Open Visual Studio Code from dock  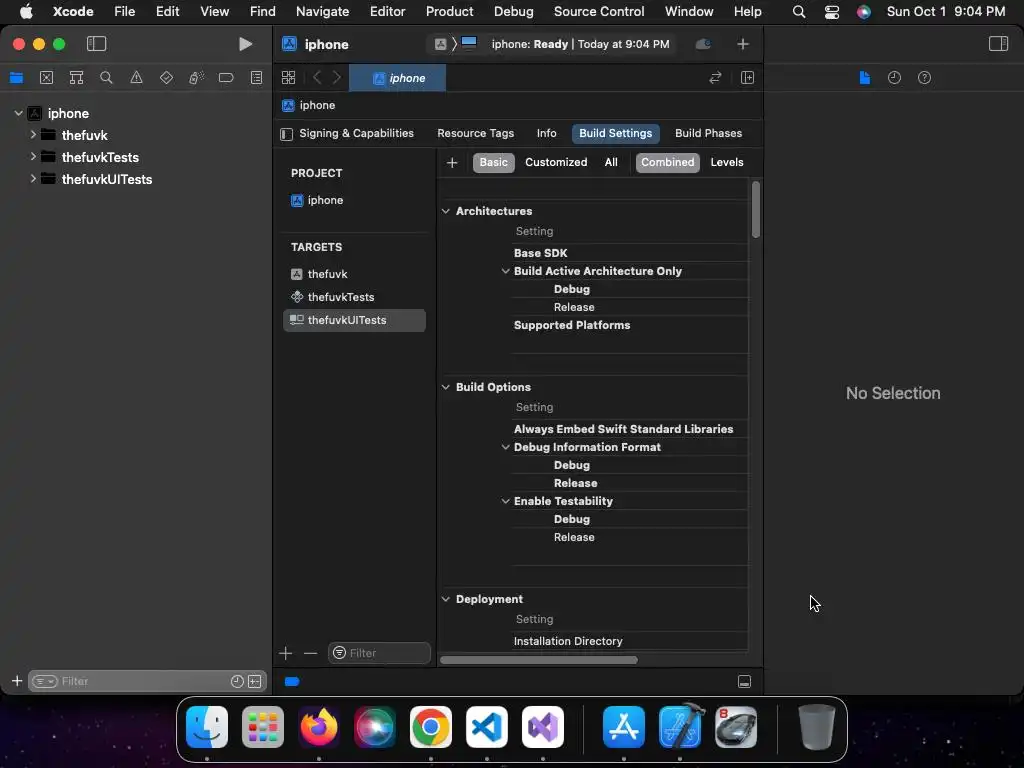[x=487, y=727]
